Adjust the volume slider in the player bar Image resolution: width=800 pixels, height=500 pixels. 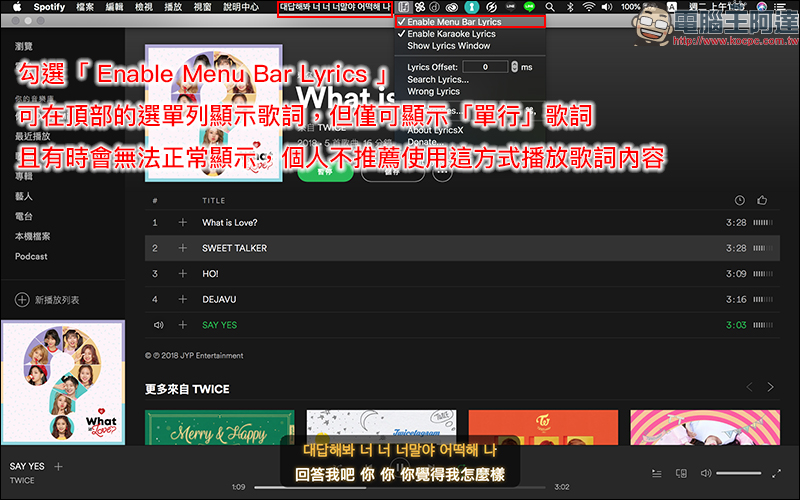pyautogui.click(x=738, y=473)
